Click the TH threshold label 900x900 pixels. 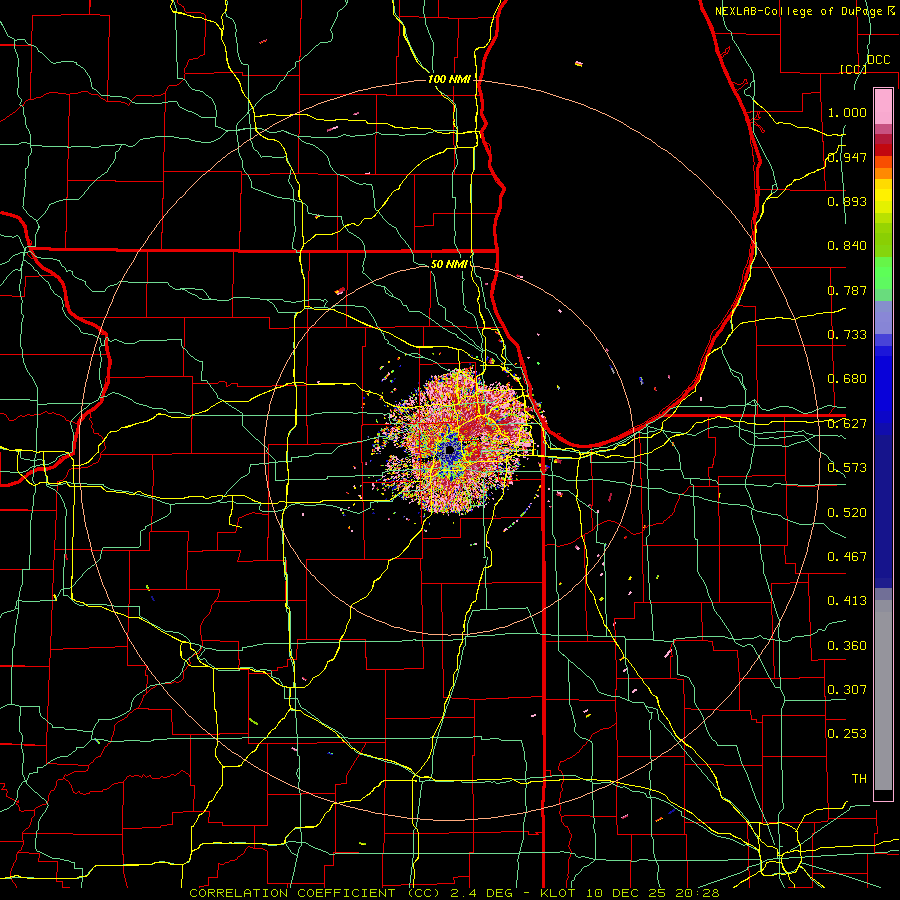point(859,779)
